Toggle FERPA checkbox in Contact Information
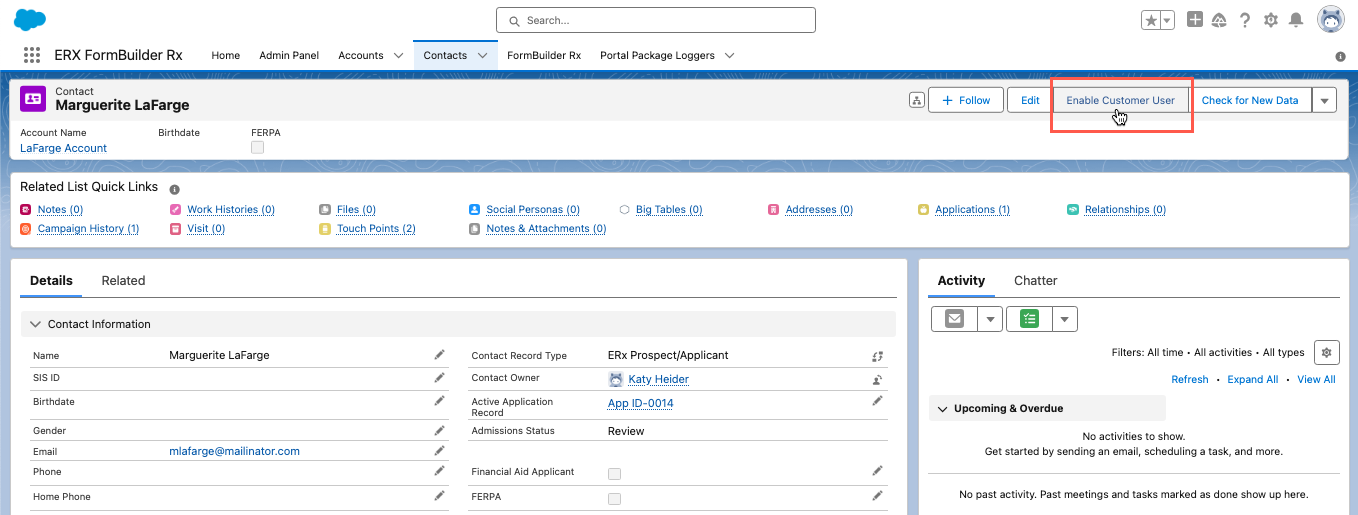Screen dimensions: 1358x515 point(614,498)
